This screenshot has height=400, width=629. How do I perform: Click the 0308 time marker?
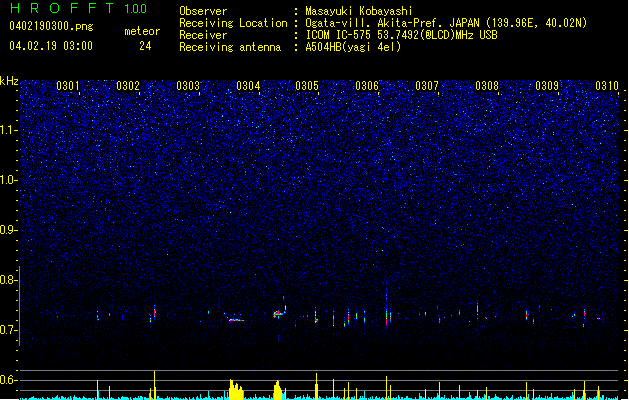[x=487, y=86]
